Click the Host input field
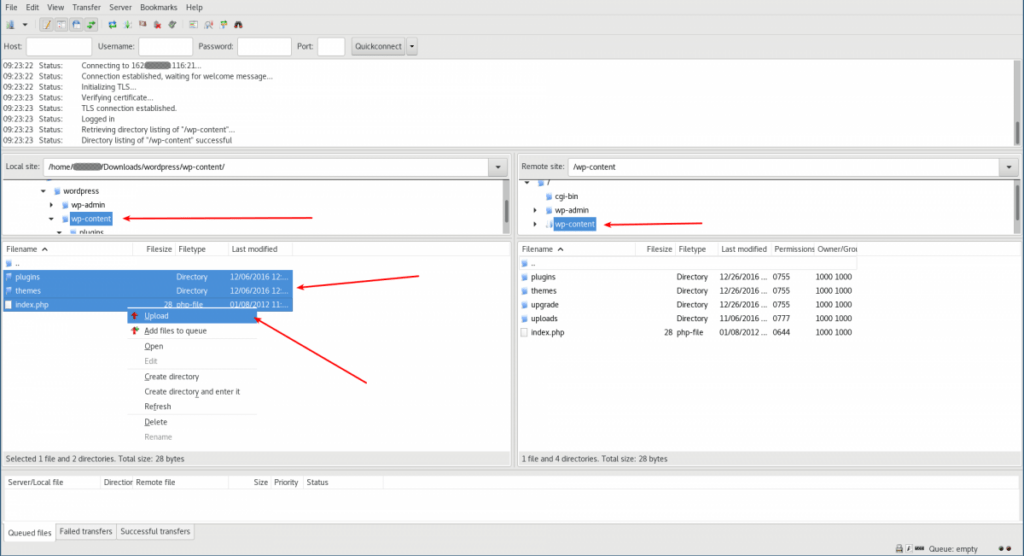This screenshot has height=556, width=1024. point(59,46)
